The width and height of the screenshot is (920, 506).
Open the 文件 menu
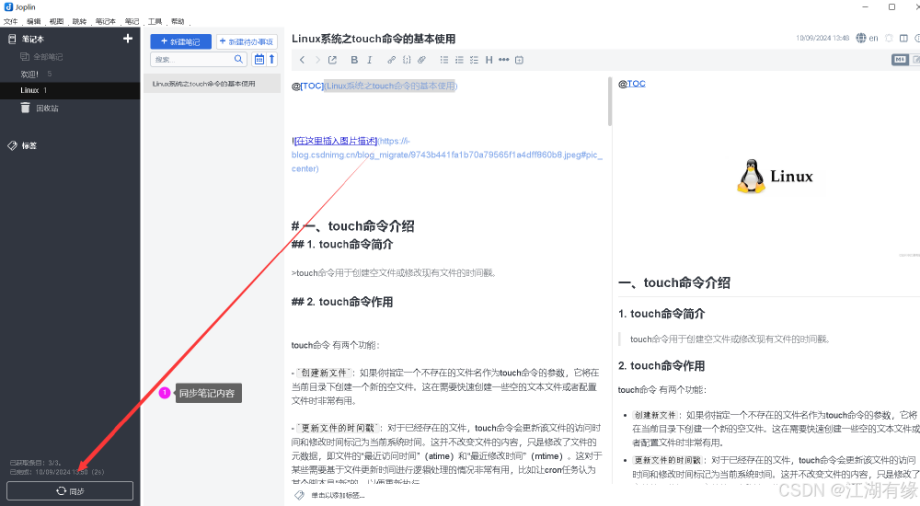coord(11,21)
